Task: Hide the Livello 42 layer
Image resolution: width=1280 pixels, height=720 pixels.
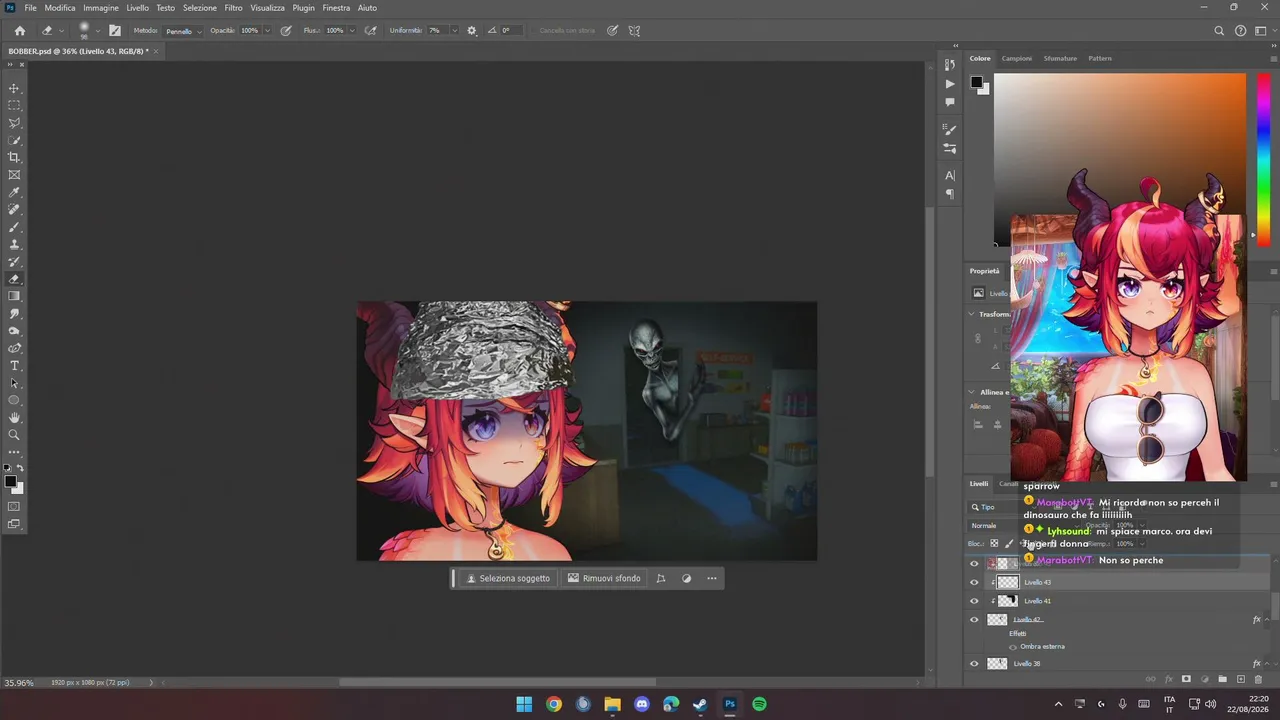Action: coord(975,620)
